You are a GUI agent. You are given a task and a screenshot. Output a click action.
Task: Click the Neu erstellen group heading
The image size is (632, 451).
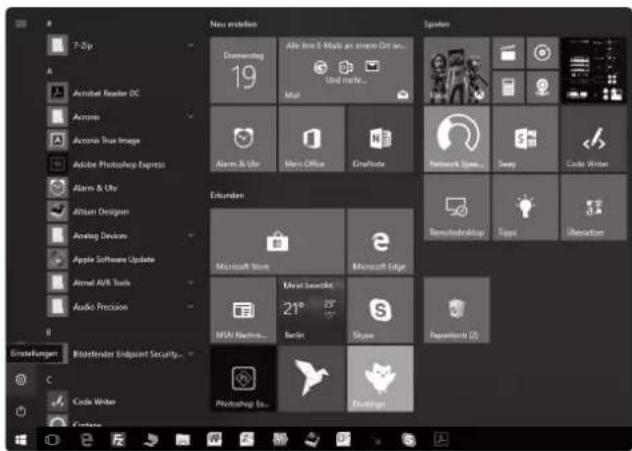pyautogui.click(x=233, y=24)
